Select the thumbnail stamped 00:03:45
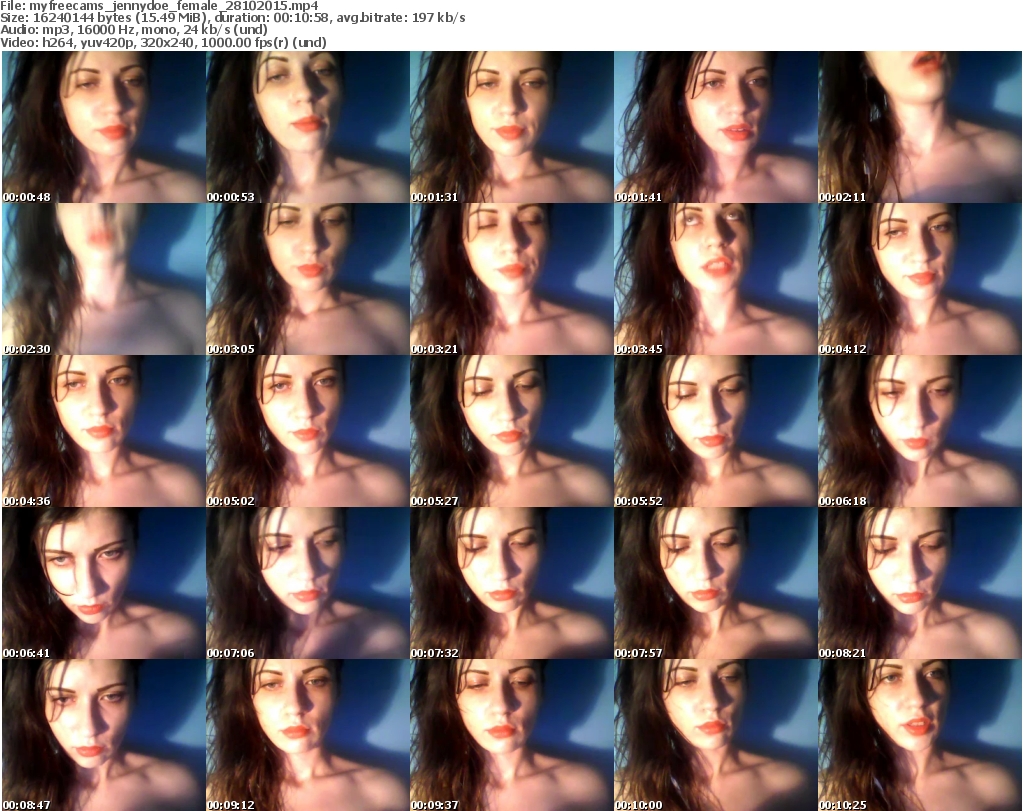 point(716,279)
